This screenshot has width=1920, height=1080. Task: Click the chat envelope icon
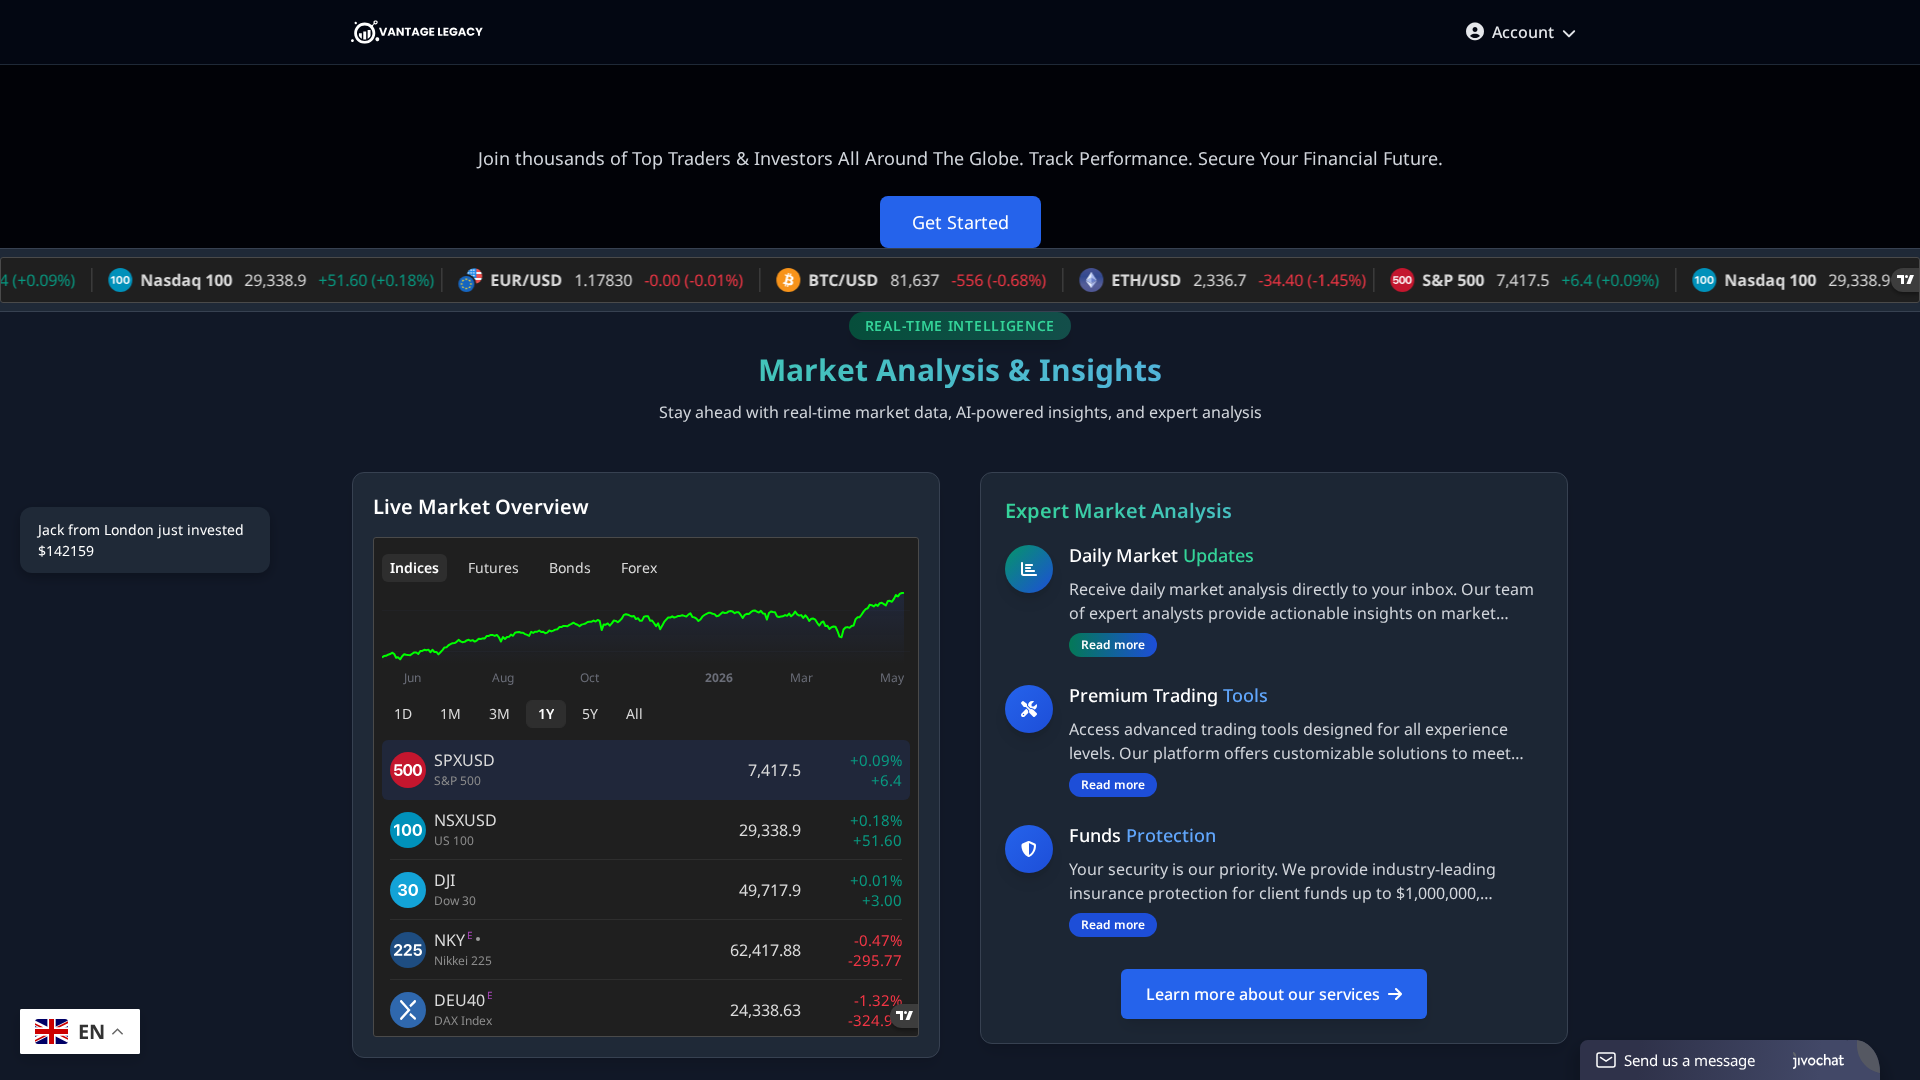click(1606, 1060)
